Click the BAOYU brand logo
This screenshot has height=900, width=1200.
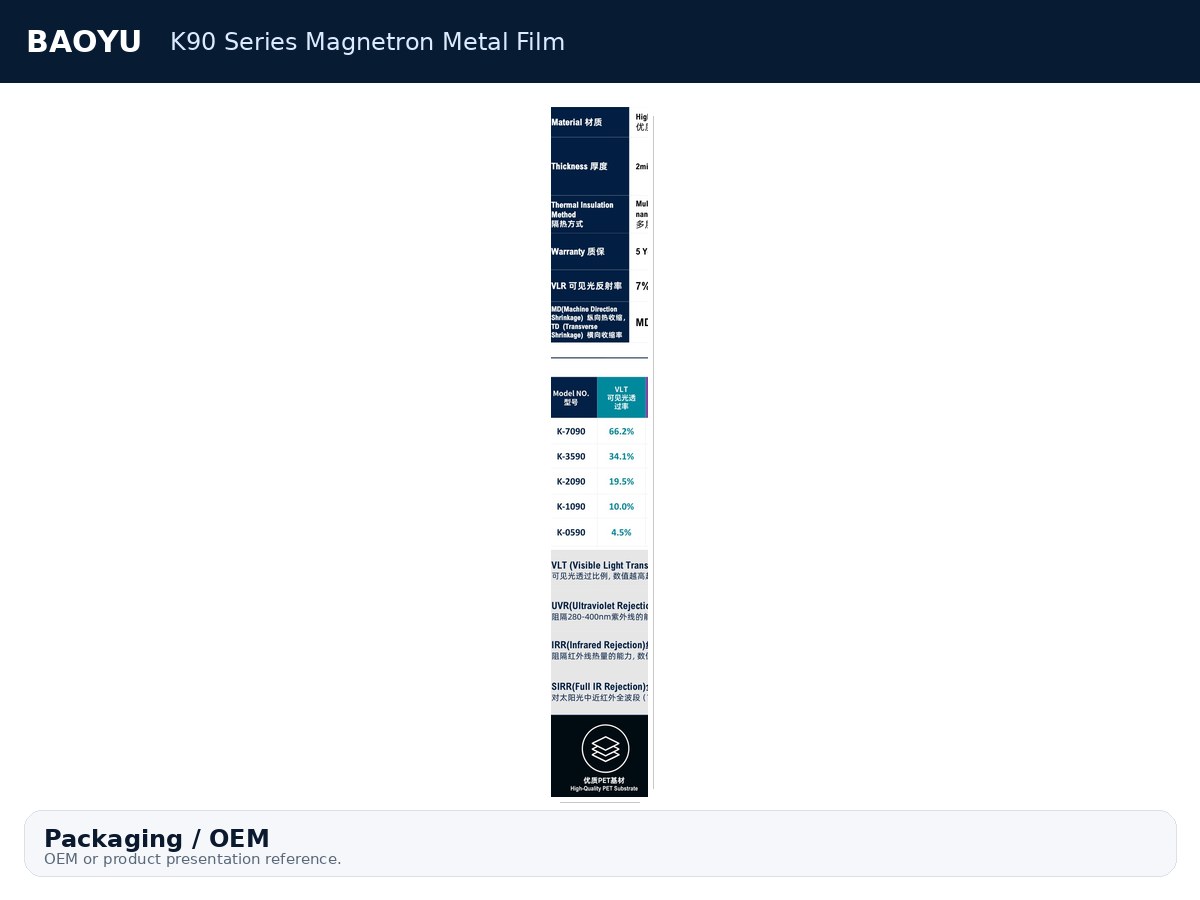pos(84,42)
